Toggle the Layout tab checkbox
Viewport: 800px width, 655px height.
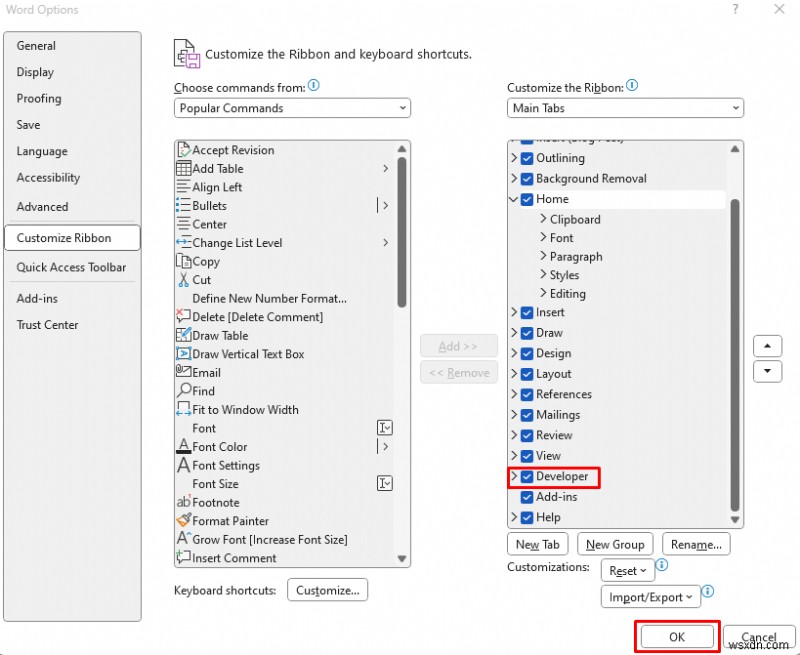527,374
